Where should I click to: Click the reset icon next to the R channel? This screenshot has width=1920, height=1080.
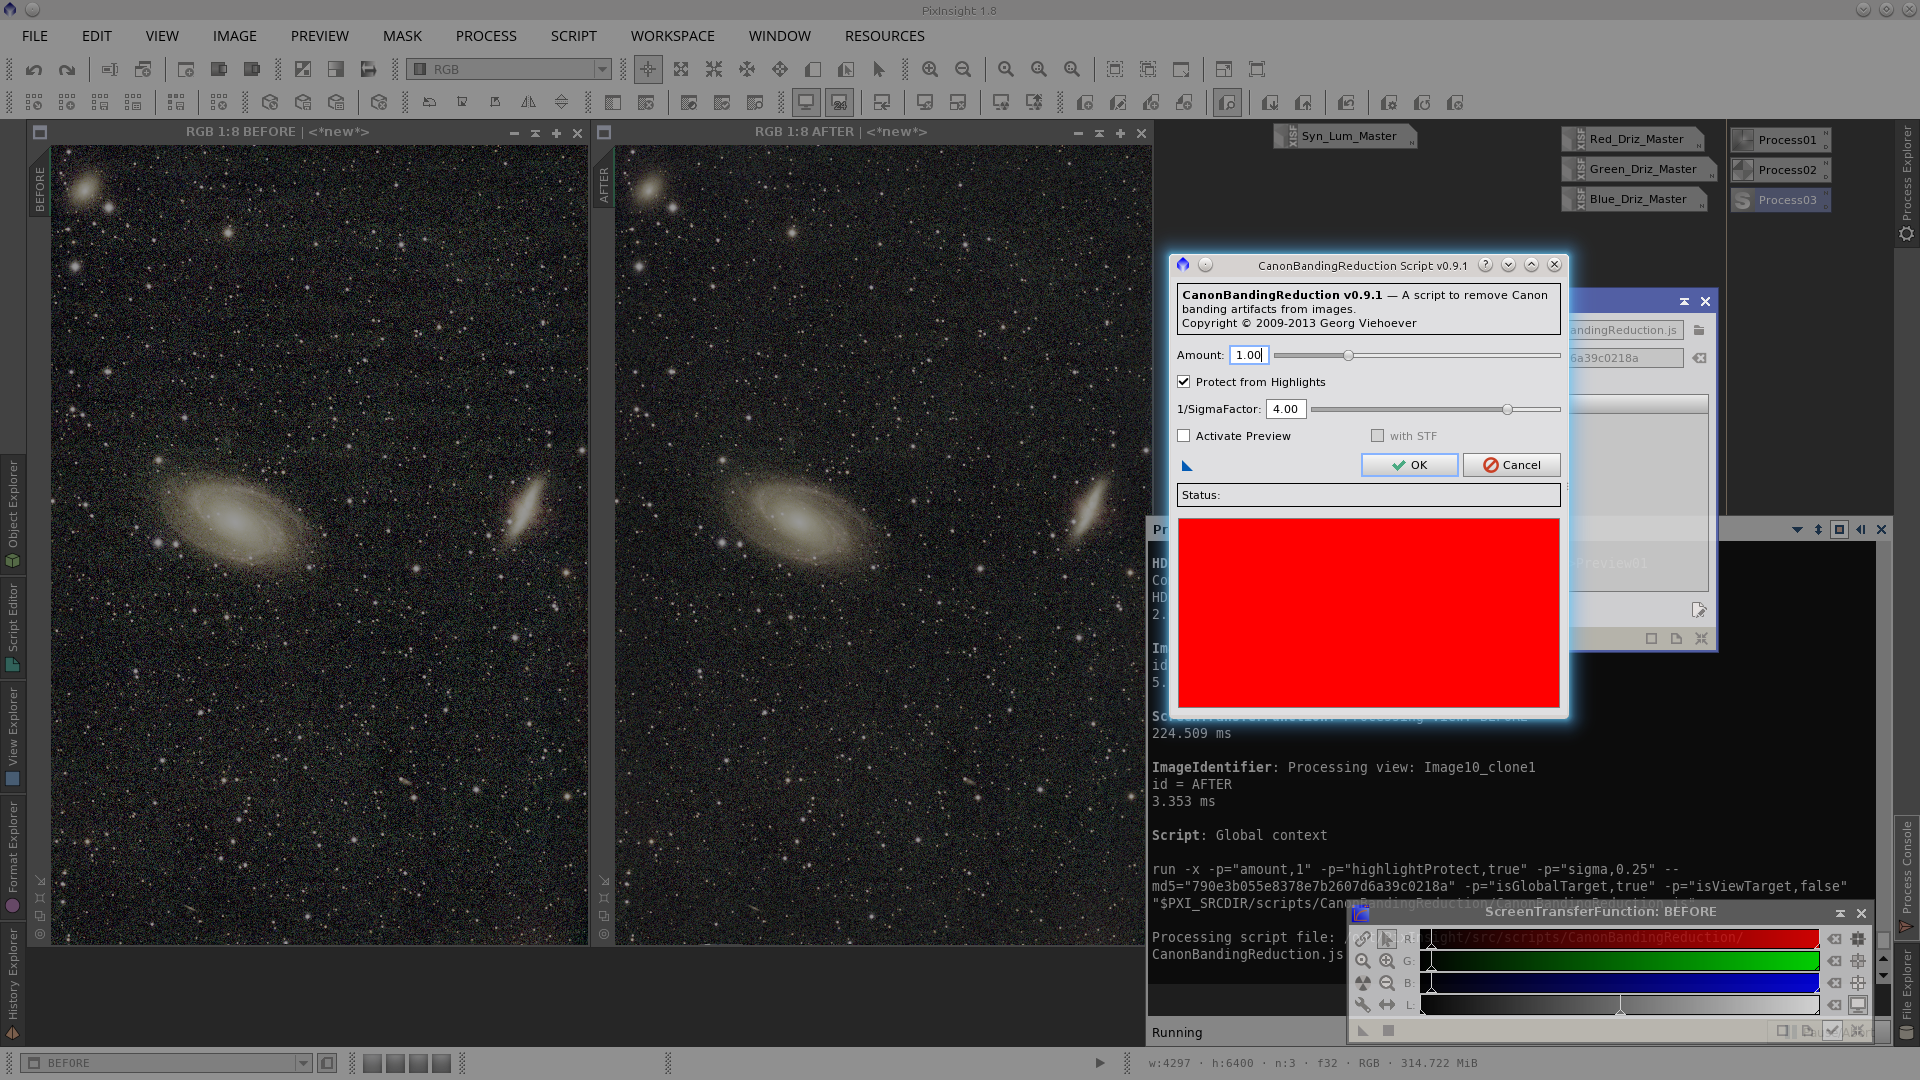[1835, 938]
